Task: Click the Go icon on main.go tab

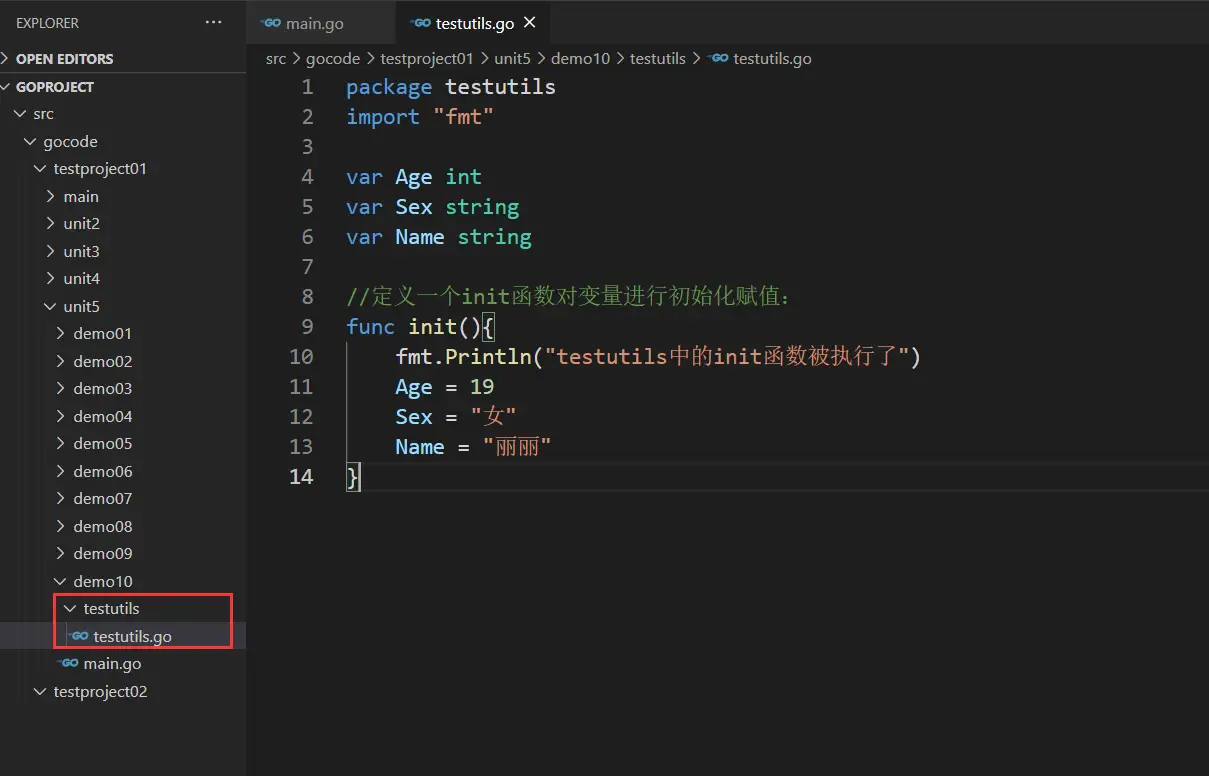Action: 270,23
